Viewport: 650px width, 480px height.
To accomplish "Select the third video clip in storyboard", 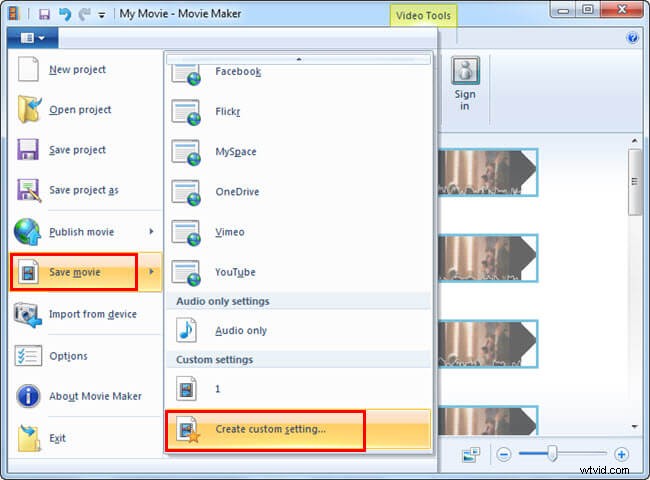I will pos(488,344).
